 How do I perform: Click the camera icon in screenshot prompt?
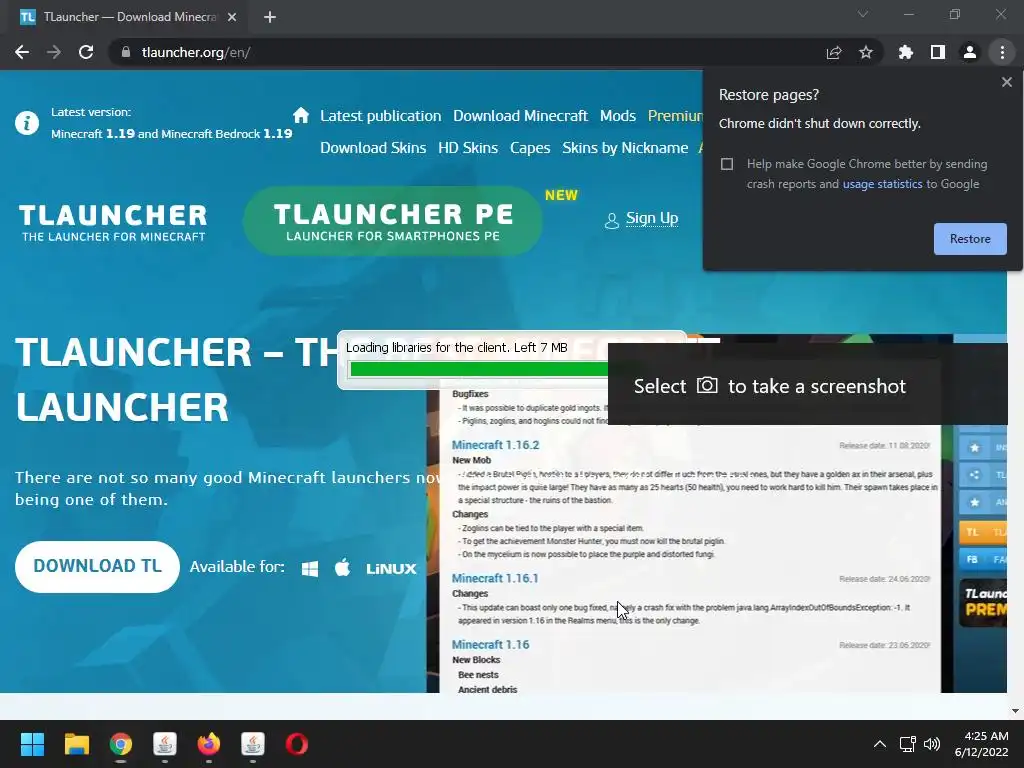(x=707, y=385)
